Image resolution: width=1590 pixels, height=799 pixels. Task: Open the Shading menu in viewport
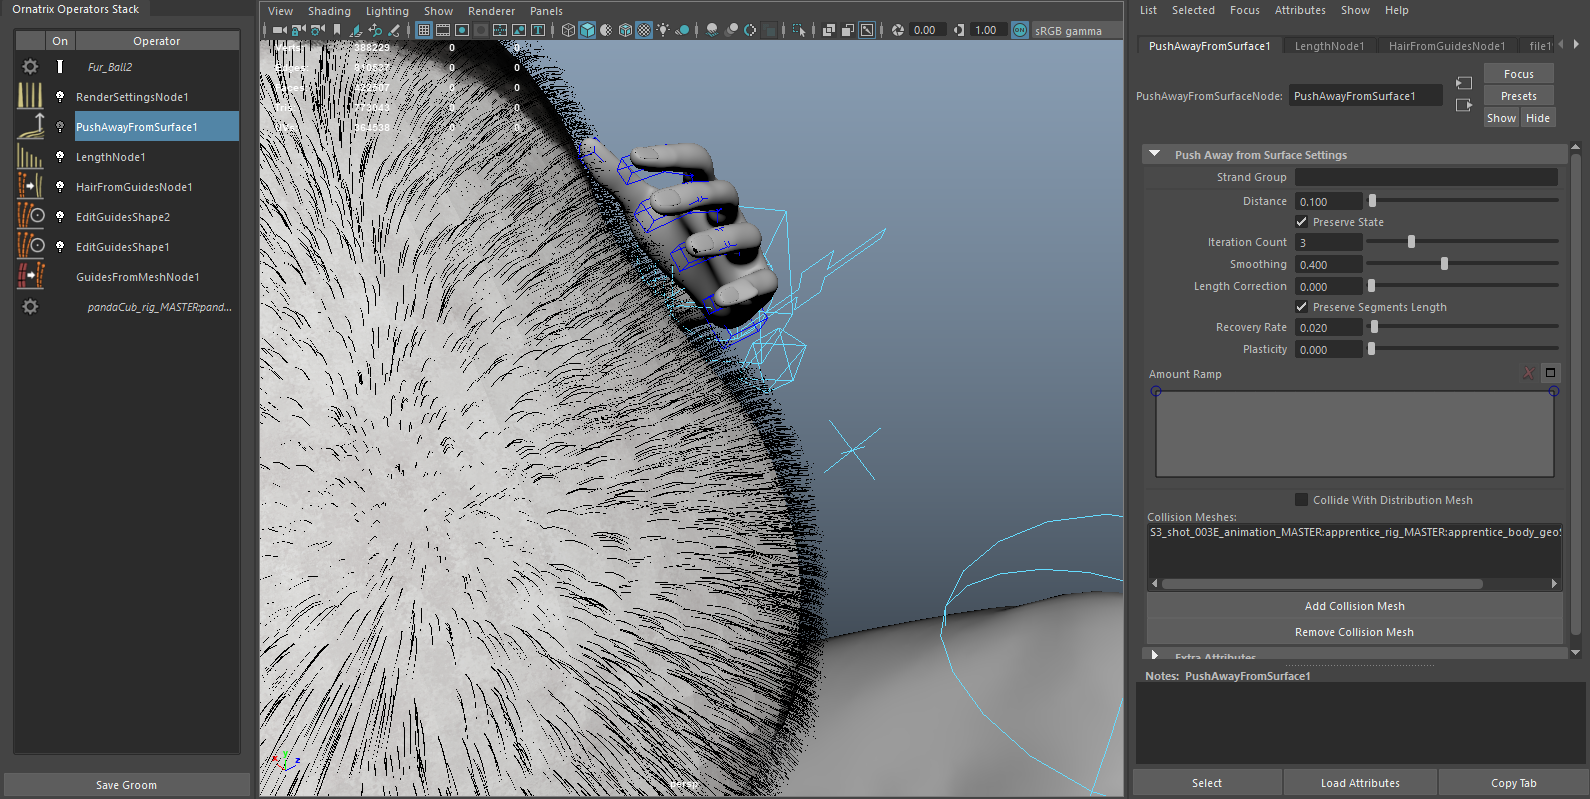pyautogui.click(x=329, y=11)
